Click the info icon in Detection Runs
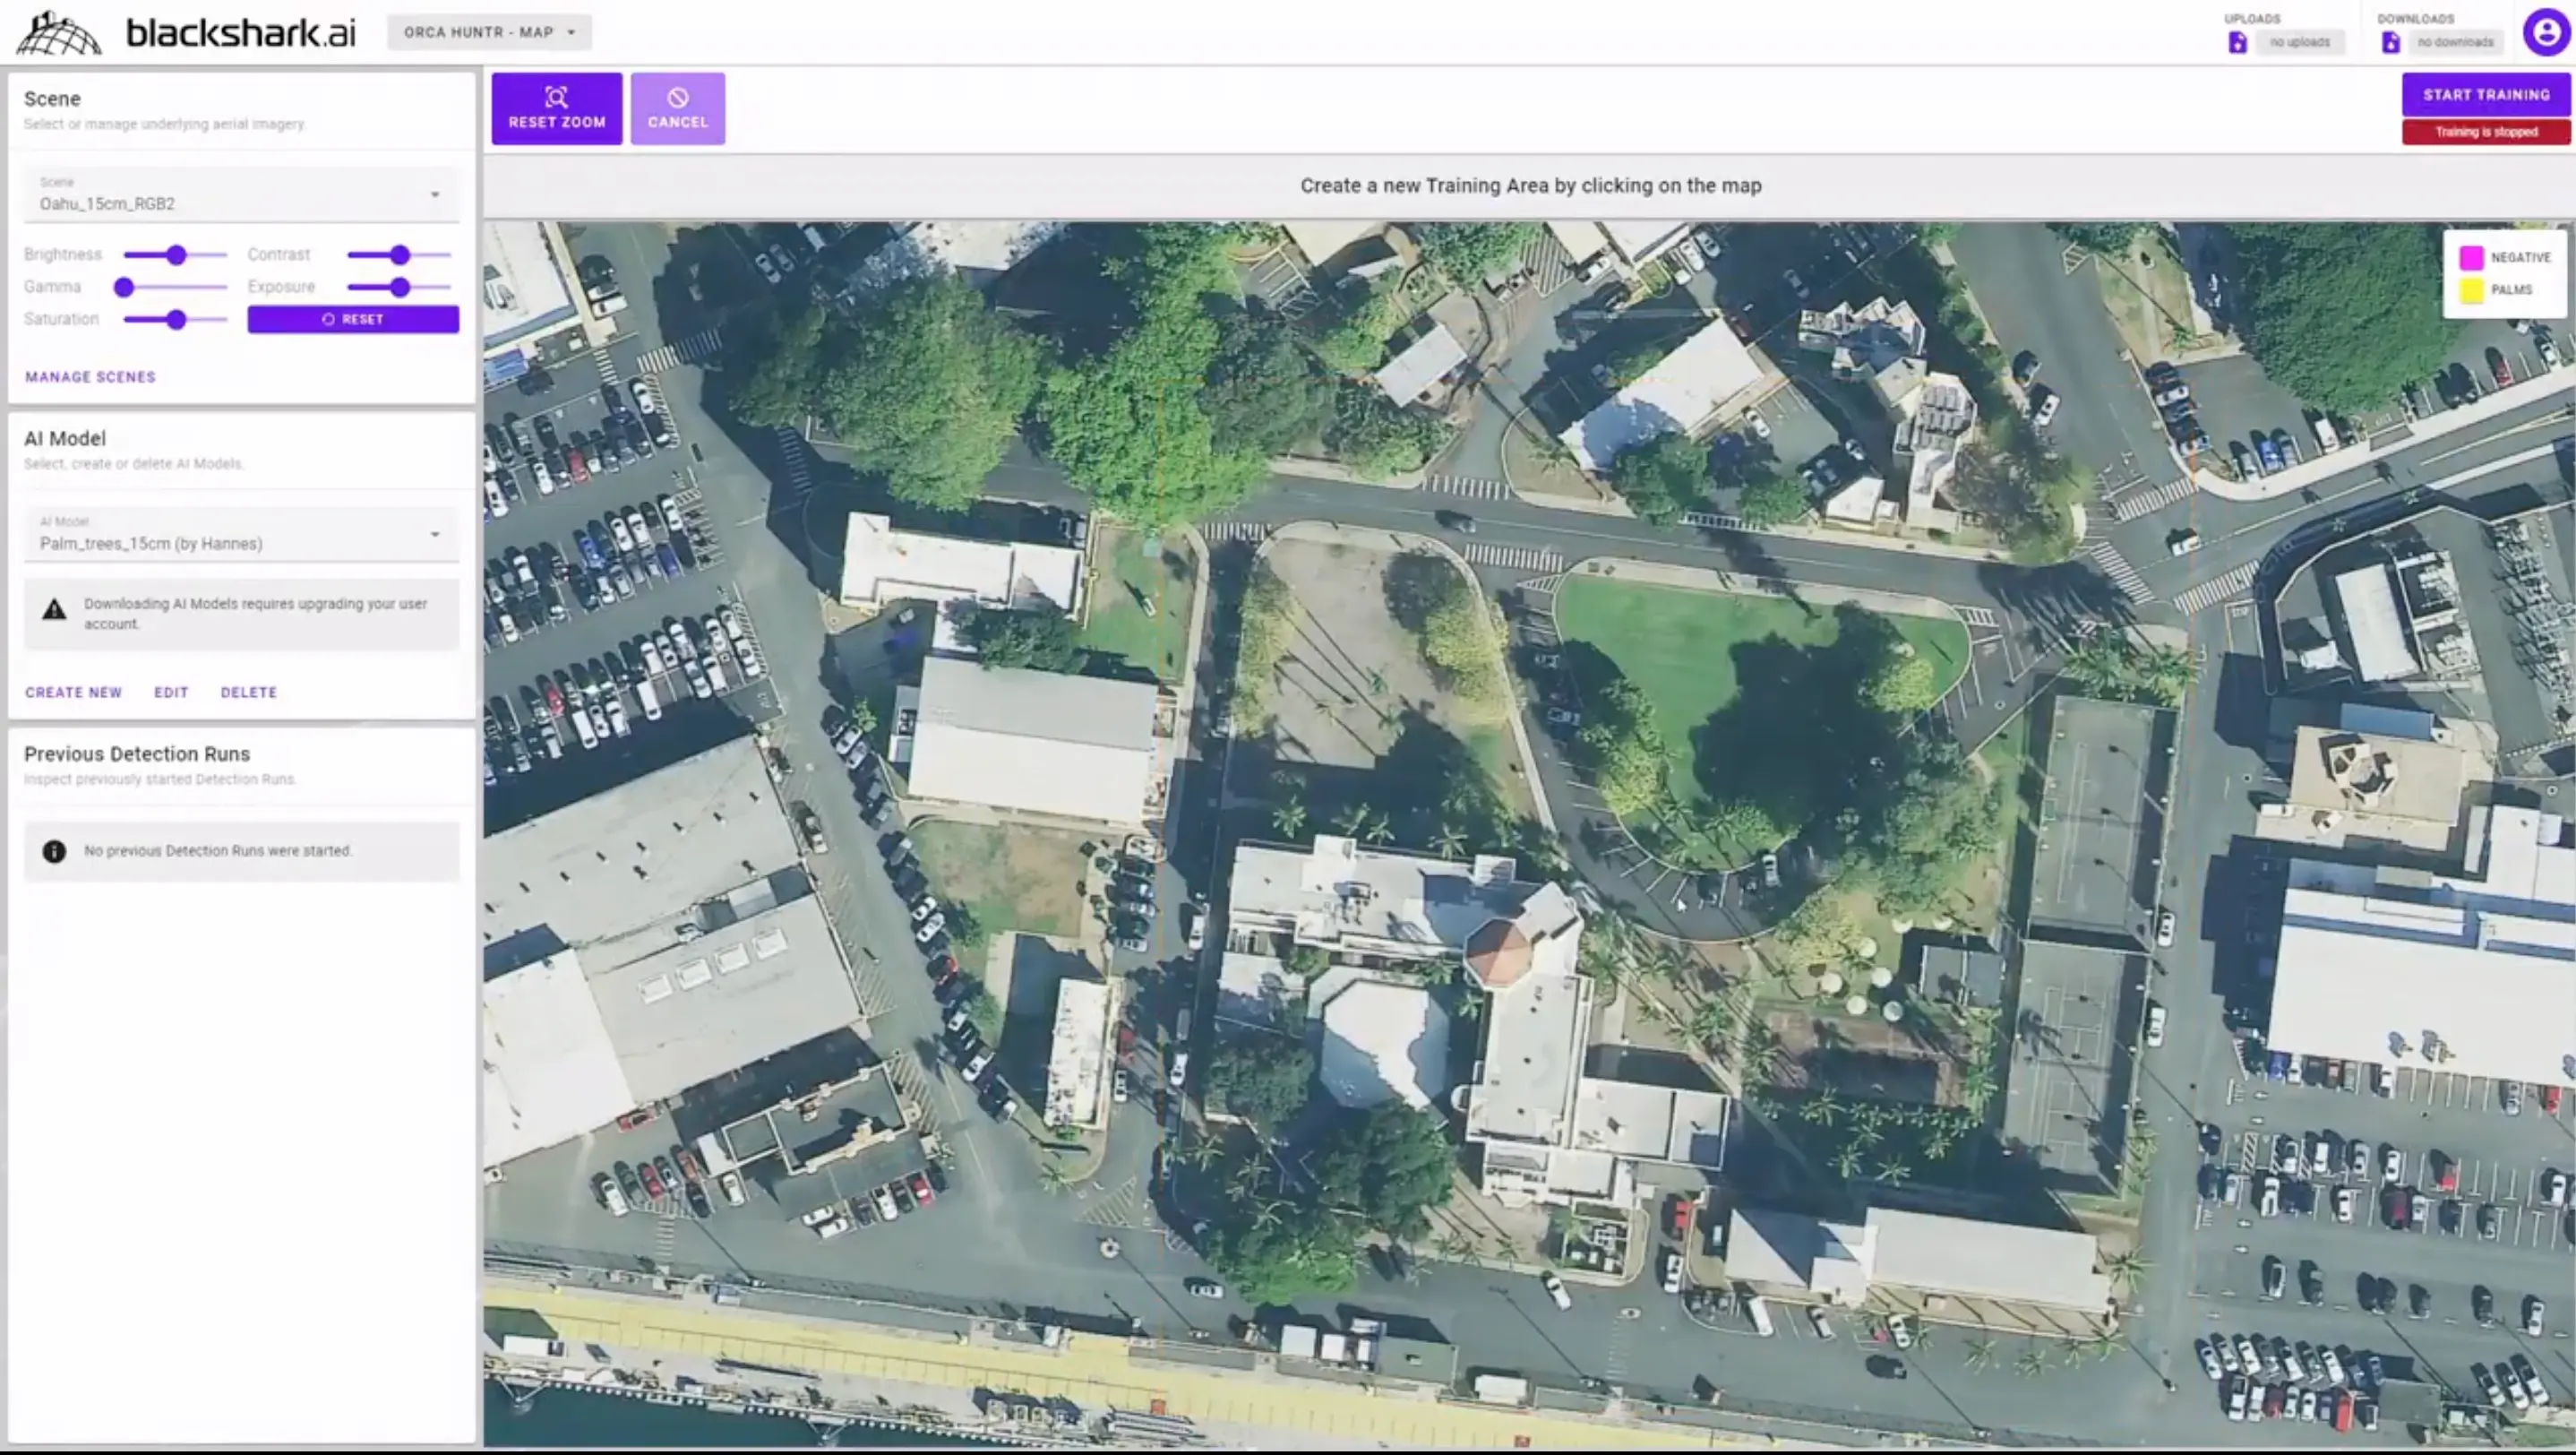 [x=54, y=851]
